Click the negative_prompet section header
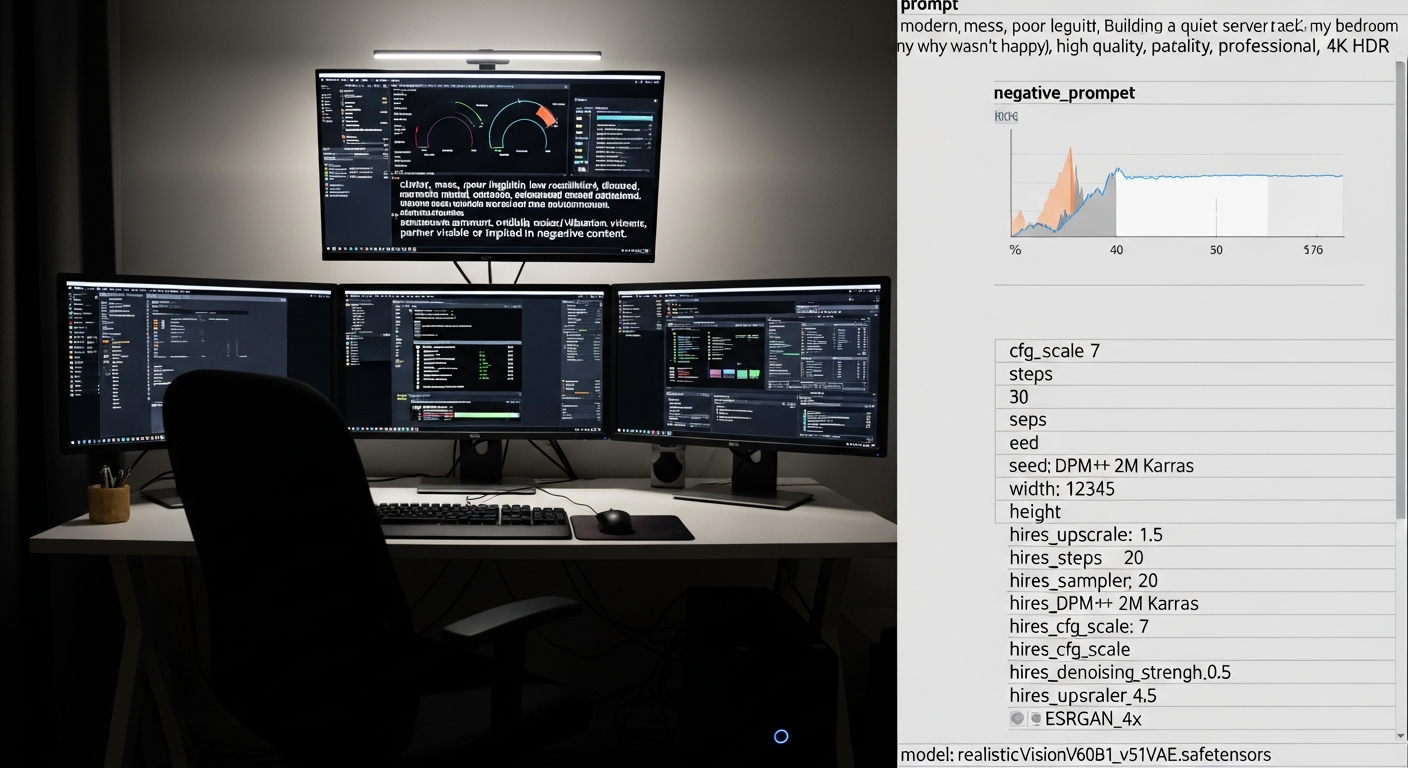 [1064, 93]
